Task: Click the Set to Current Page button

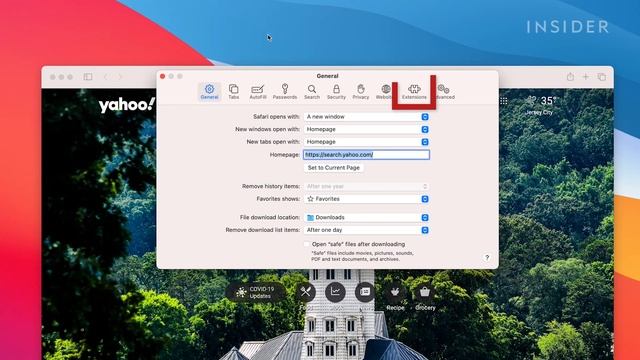Action: (333, 168)
